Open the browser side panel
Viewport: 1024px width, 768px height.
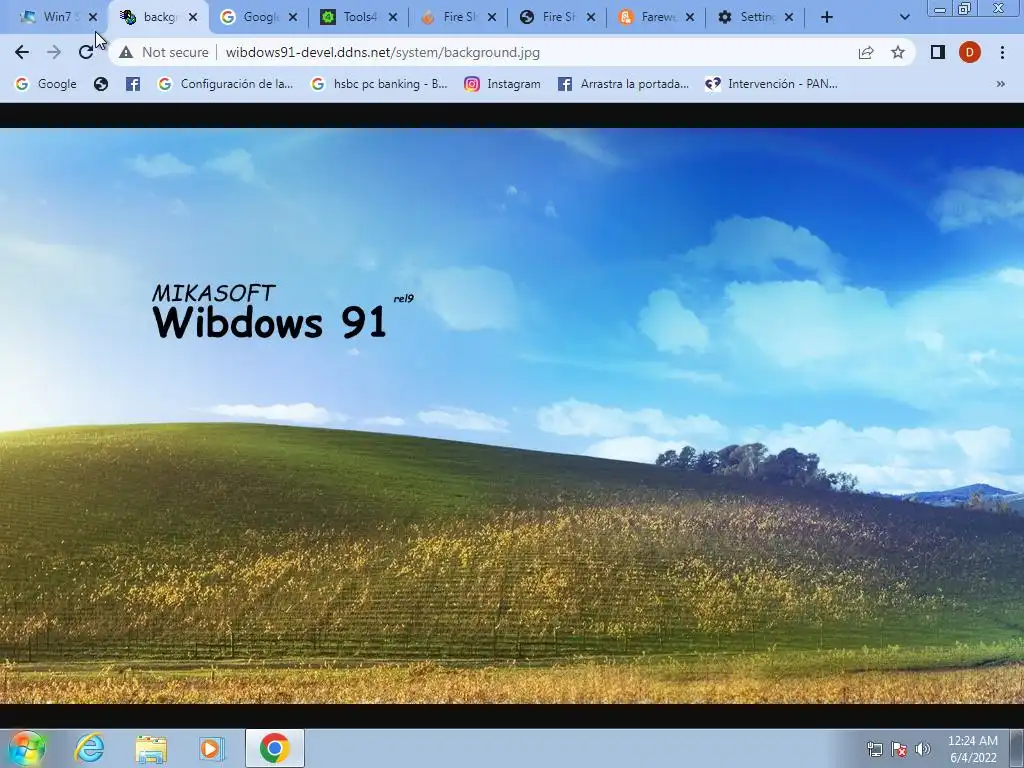[938, 52]
